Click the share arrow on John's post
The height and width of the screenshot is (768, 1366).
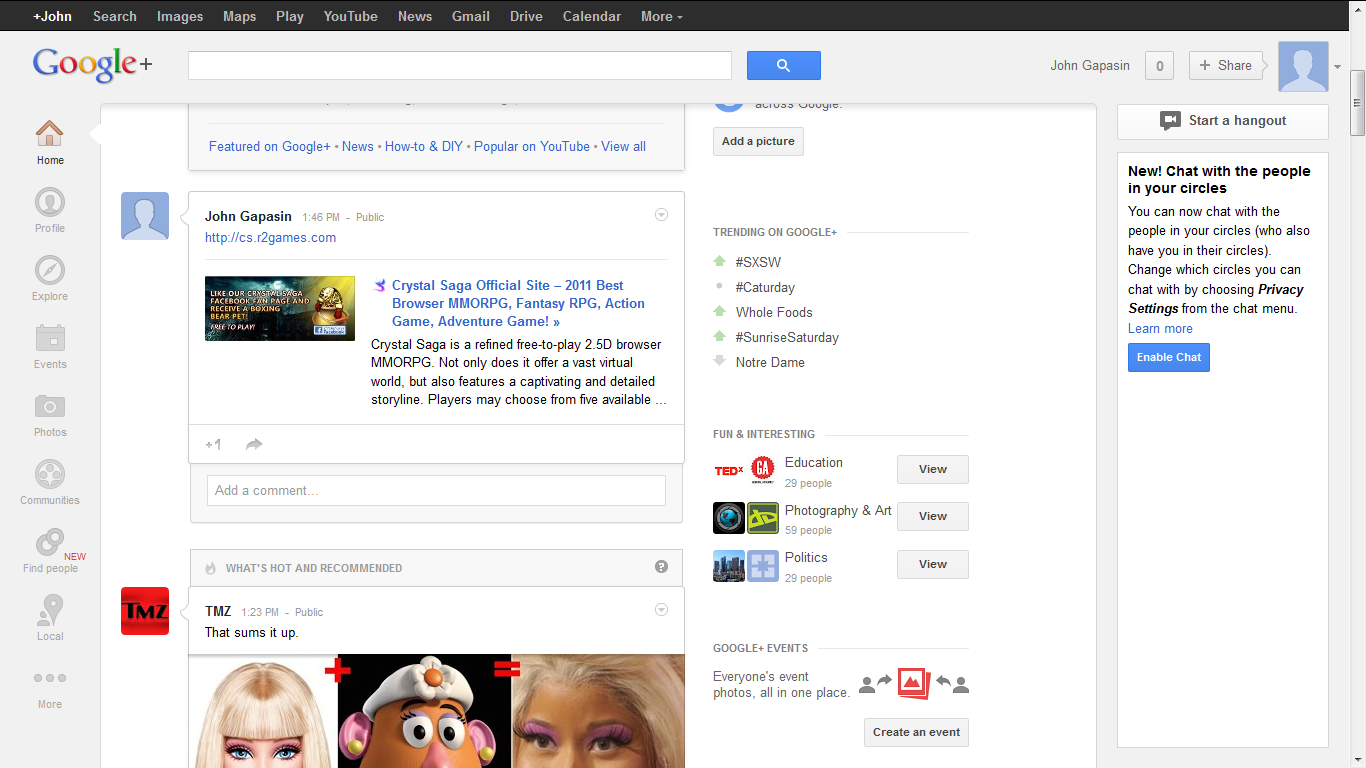pos(254,444)
